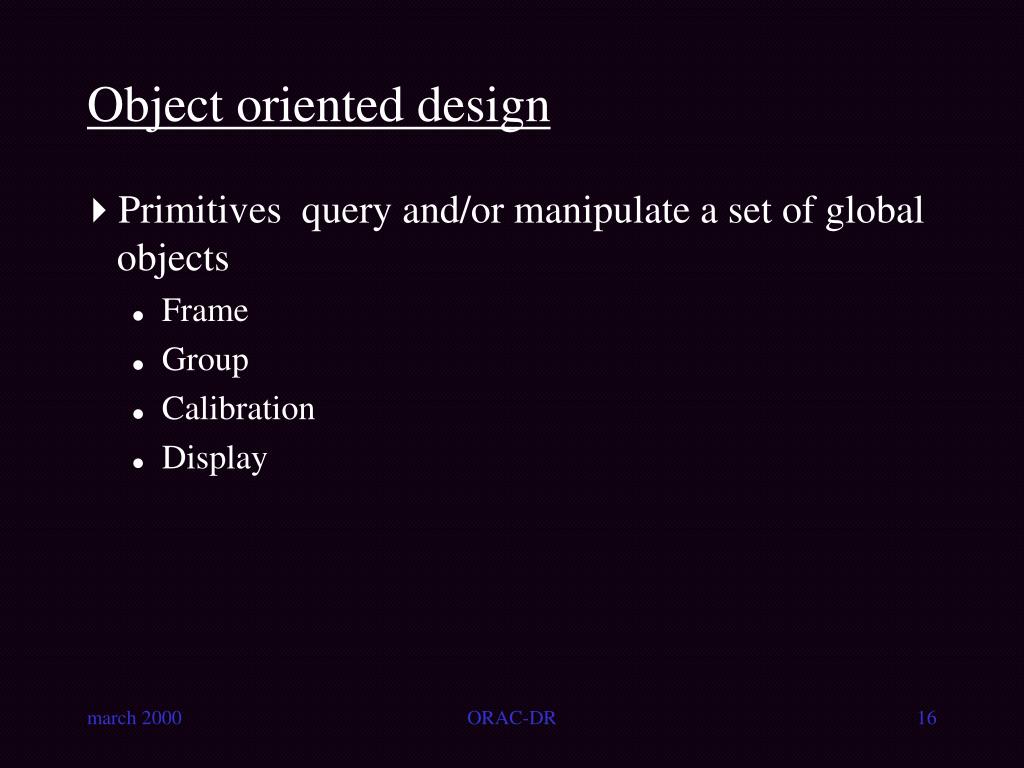Click the 'Display' bullet item
This screenshot has height=768, width=1024.
pyautogui.click(x=214, y=458)
